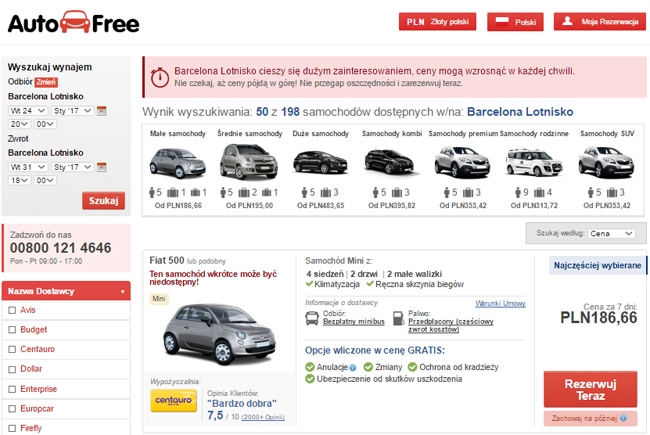This screenshot has height=435, width=650.
Task: Open PLN Złoty polski currency menu
Action: 437,22
